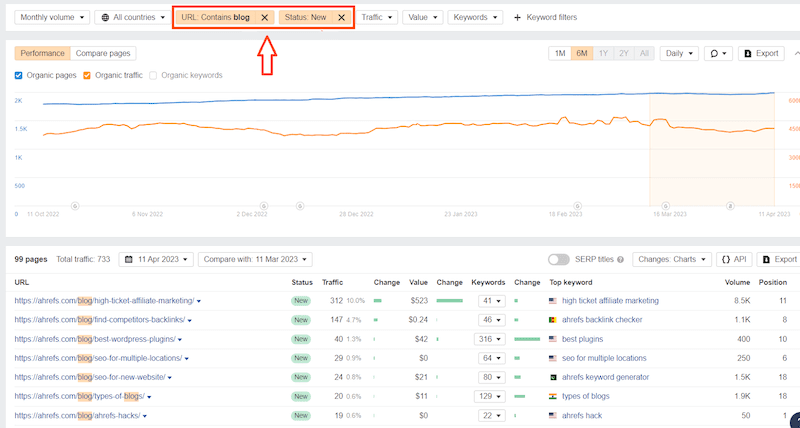Screen dimensions: 800x428
Task: Click the keyword 'ahrefs keyword generator'
Action: click(x=606, y=377)
